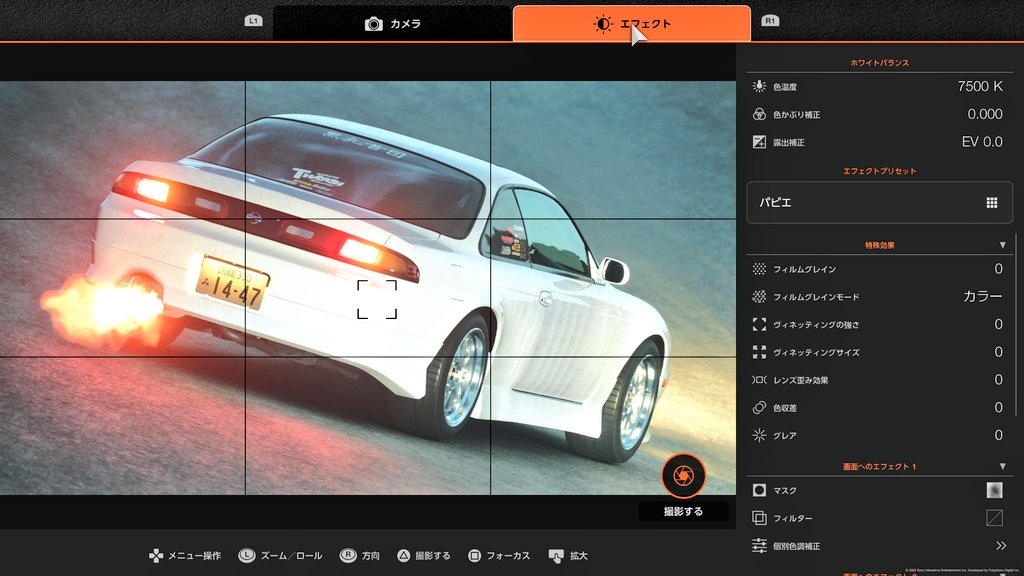Image resolution: width=1024 pixels, height=576 pixels.
Task: Click the brightness icon in エフェクト tab
Action: point(603,24)
